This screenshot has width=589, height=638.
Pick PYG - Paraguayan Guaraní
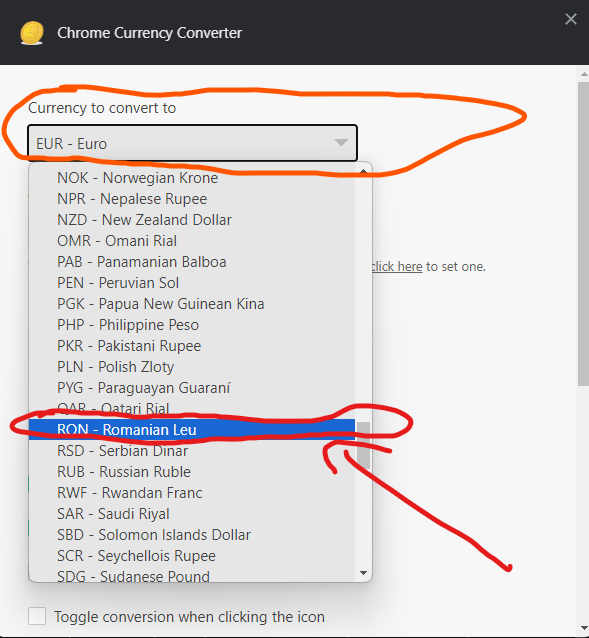click(x=192, y=388)
